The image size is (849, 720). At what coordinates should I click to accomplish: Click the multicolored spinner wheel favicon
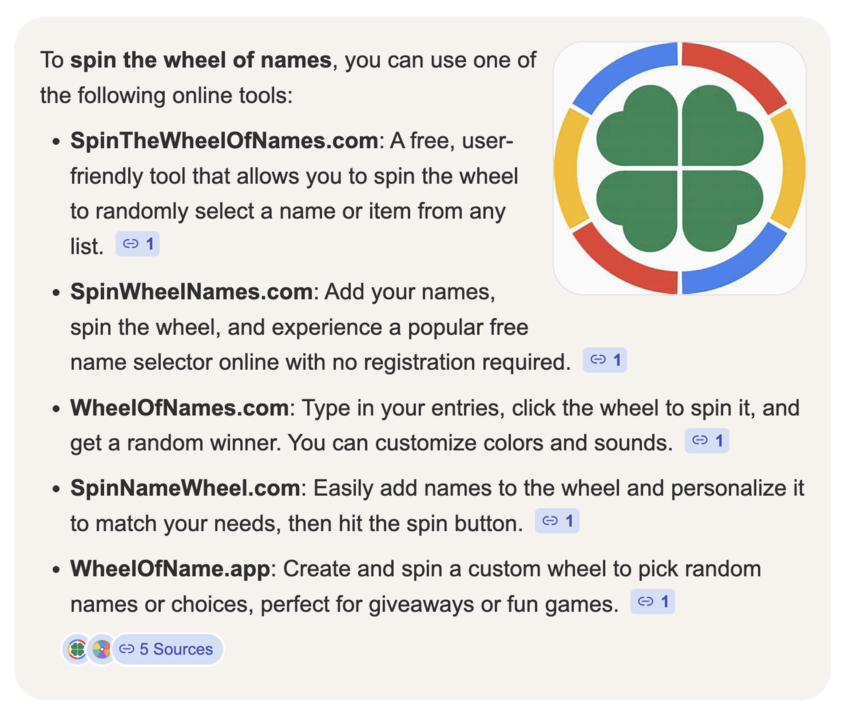click(101, 649)
